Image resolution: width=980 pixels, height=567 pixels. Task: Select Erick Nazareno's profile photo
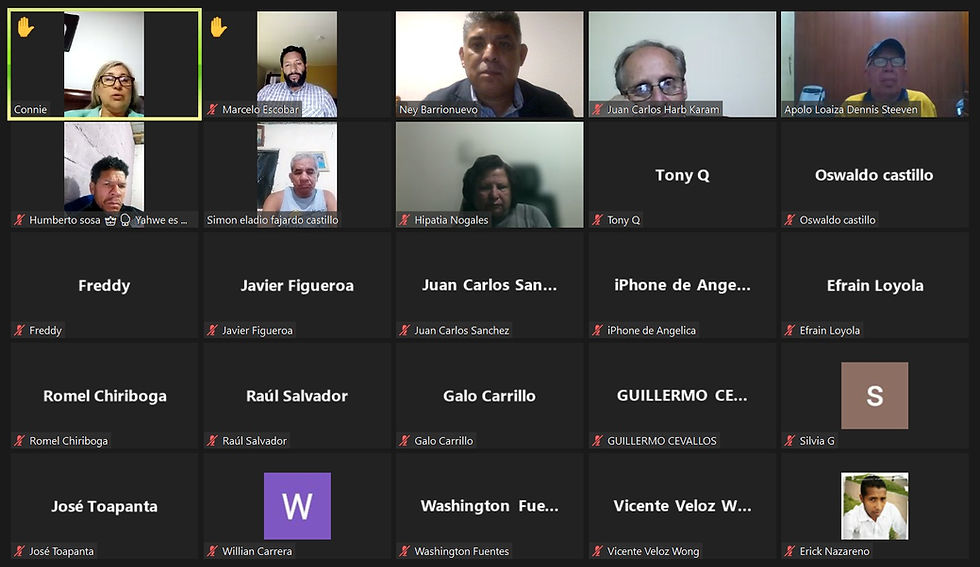[874, 506]
